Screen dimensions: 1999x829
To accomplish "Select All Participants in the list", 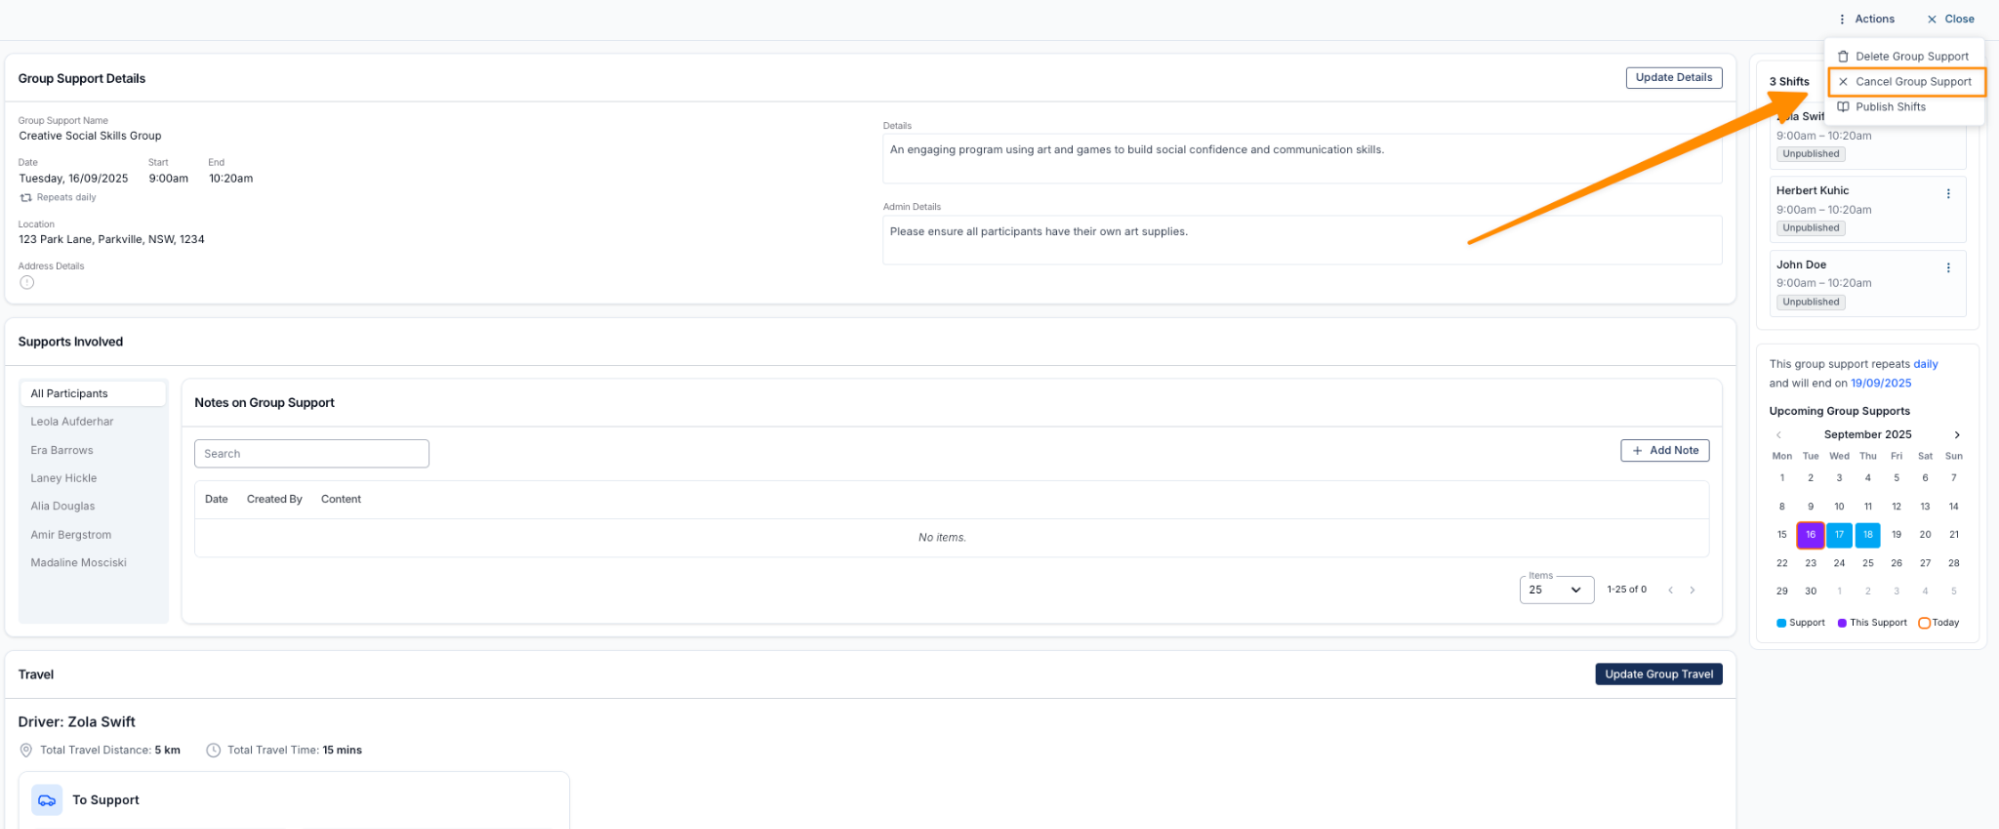I will (x=93, y=394).
